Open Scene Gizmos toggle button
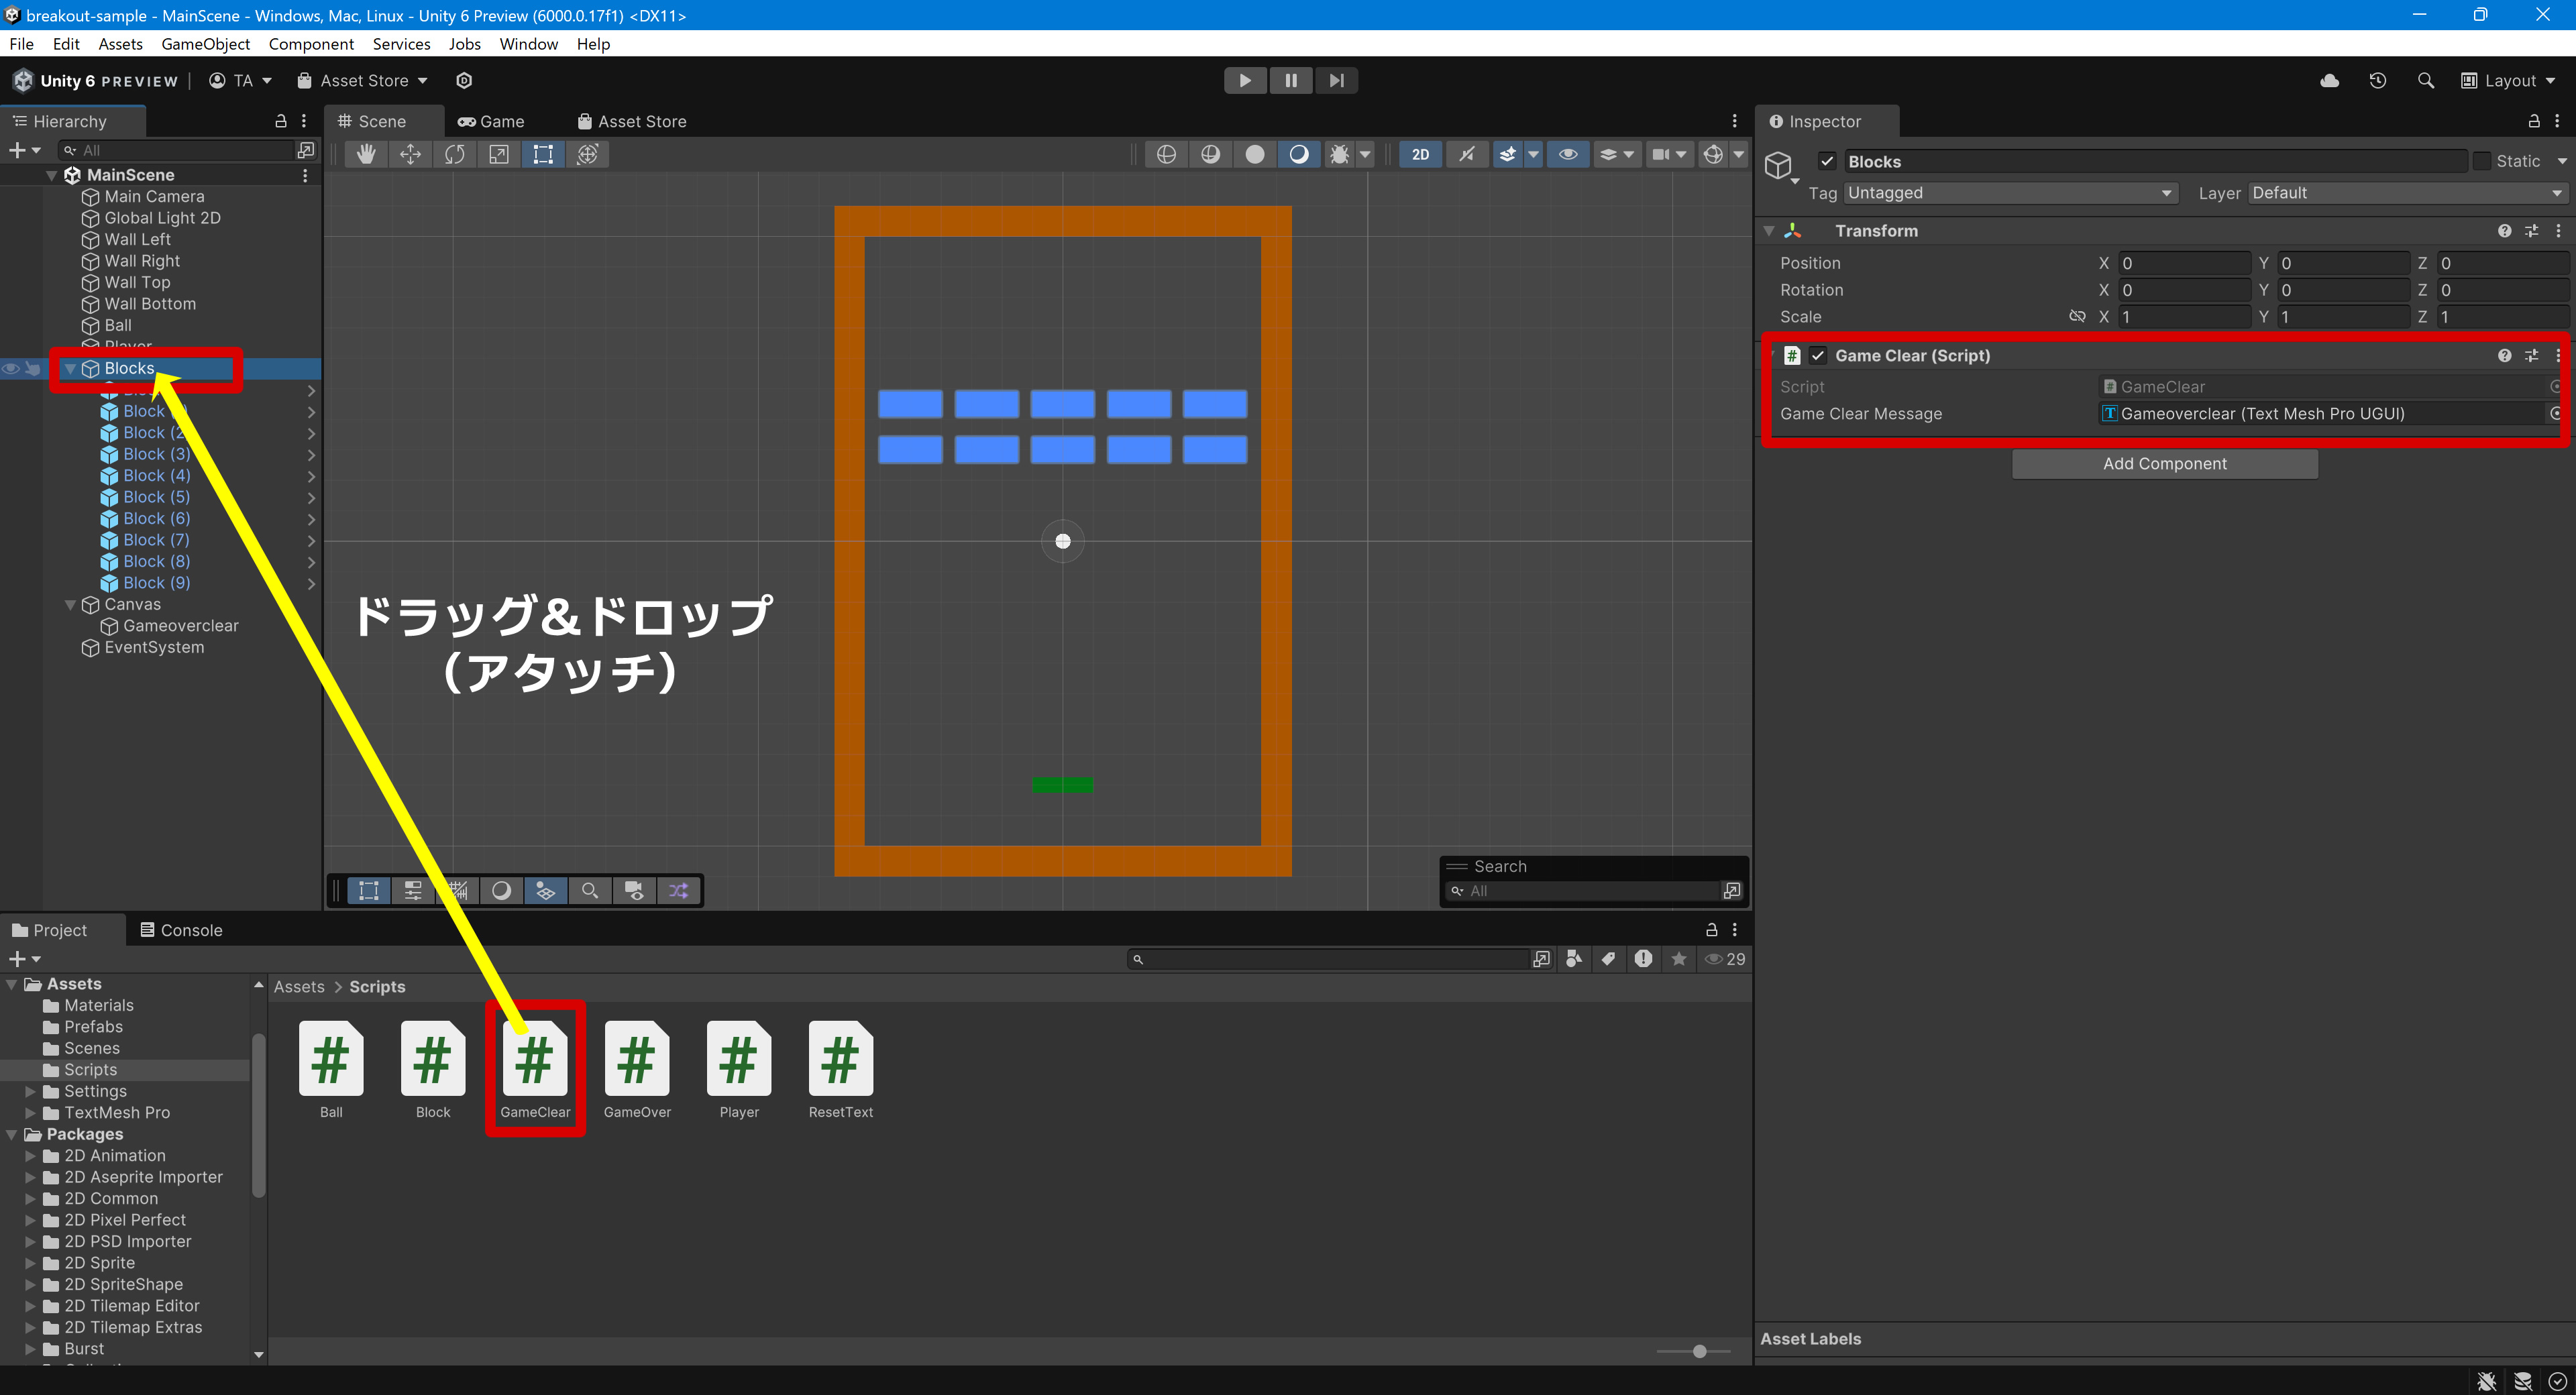This screenshot has height=1395, width=2576. (1713, 154)
